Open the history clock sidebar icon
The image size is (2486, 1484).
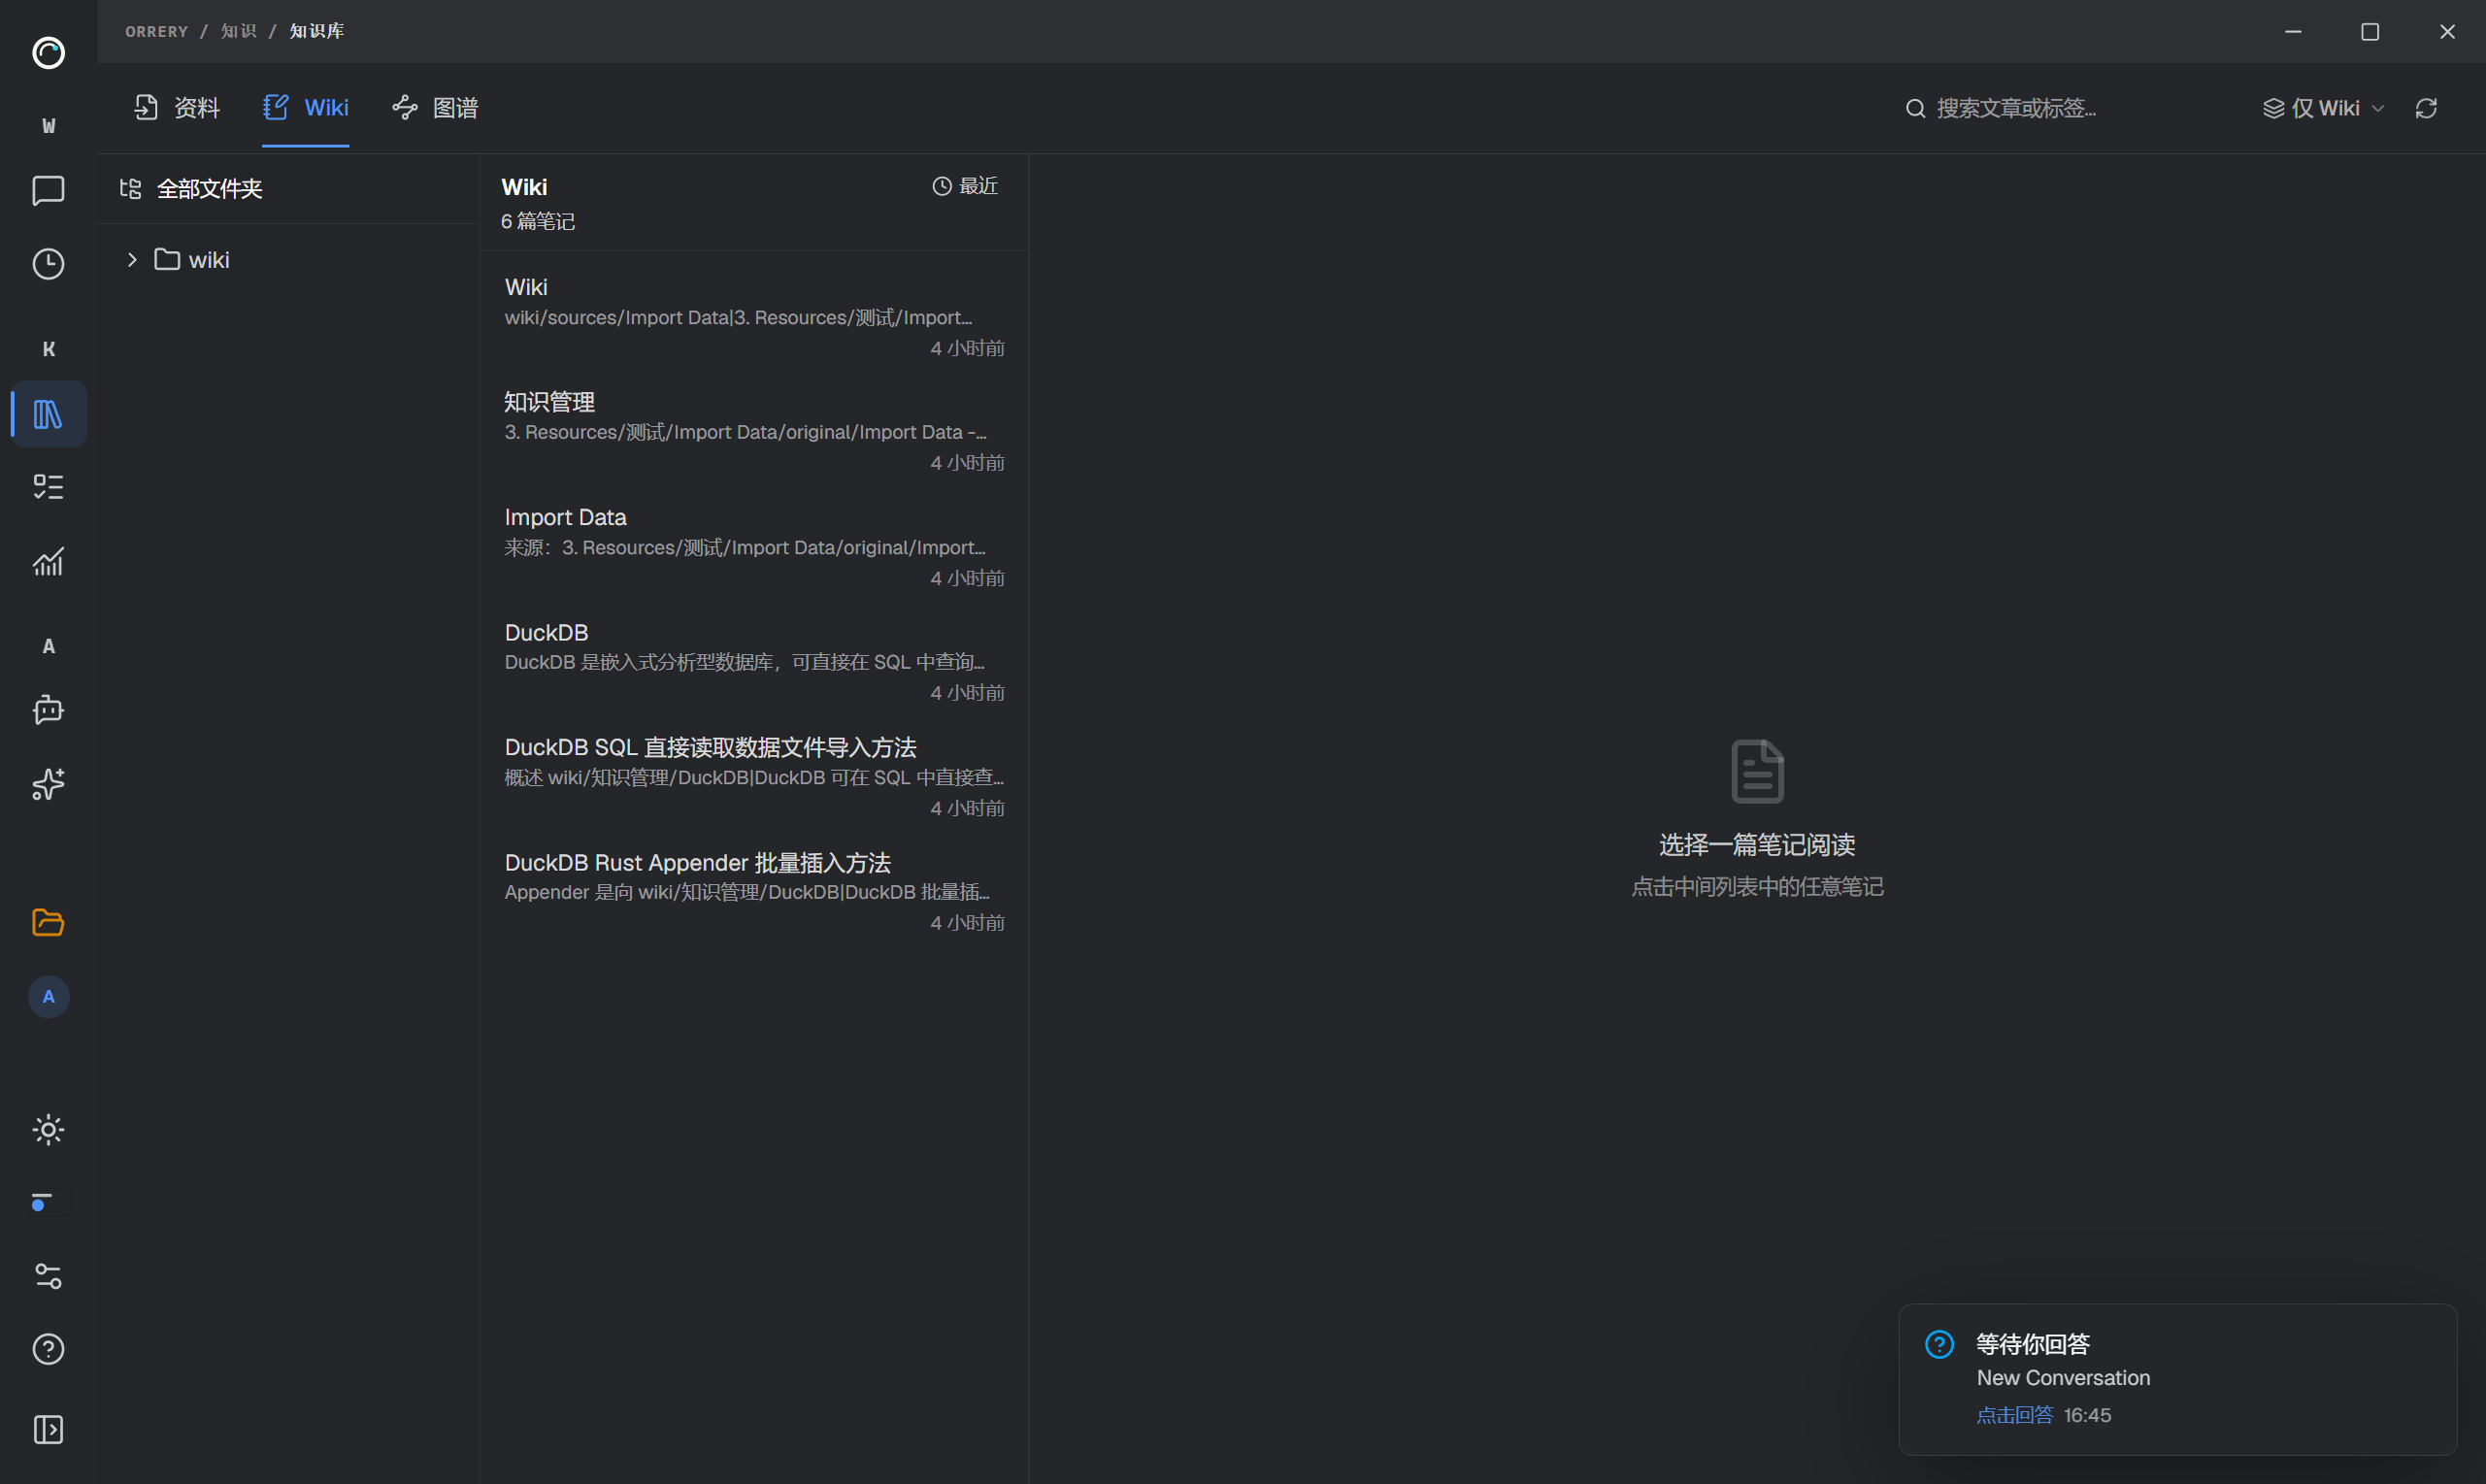pyautogui.click(x=48, y=264)
